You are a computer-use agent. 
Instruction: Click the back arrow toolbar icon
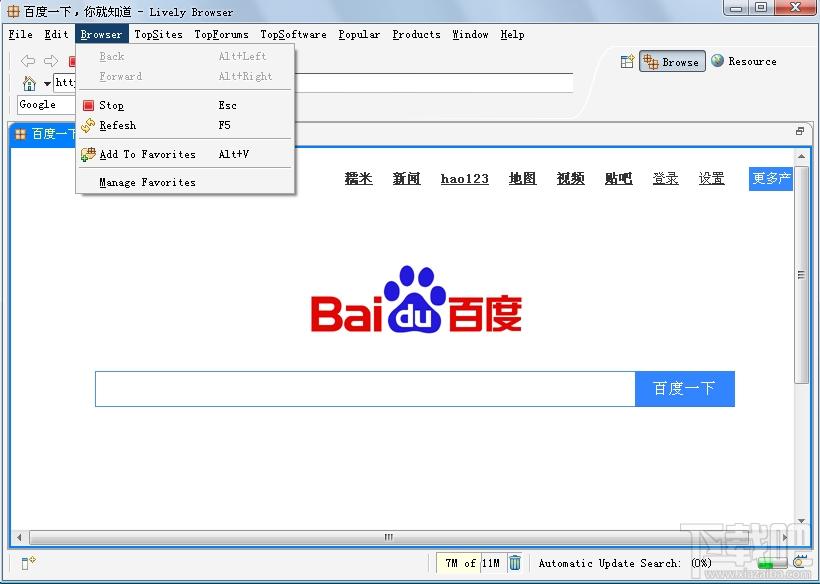coord(28,61)
